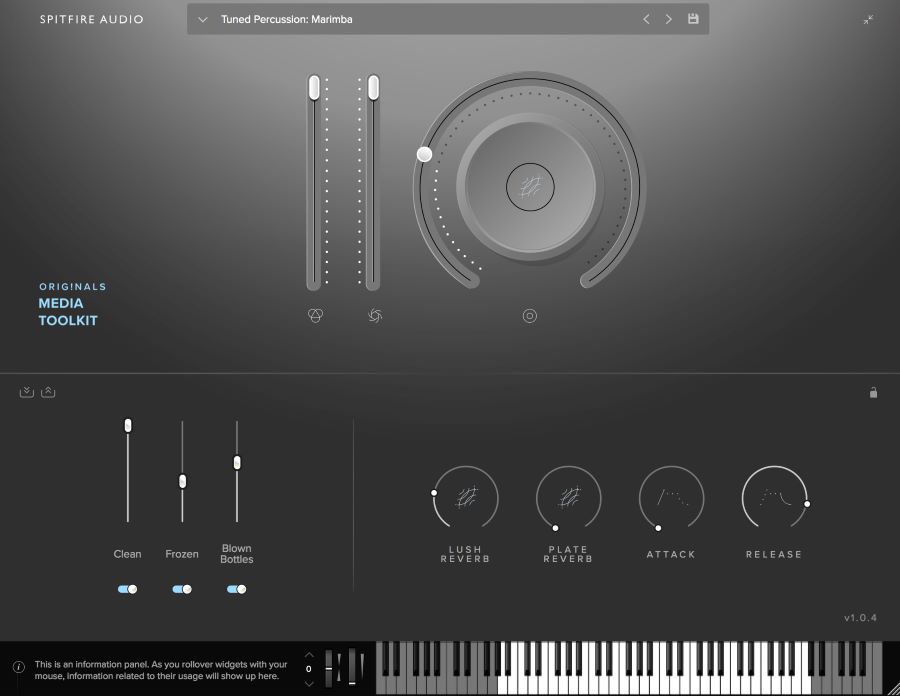Image resolution: width=900 pixels, height=696 pixels.
Task: Click the ATTACK label
Action: tap(671, 554)
